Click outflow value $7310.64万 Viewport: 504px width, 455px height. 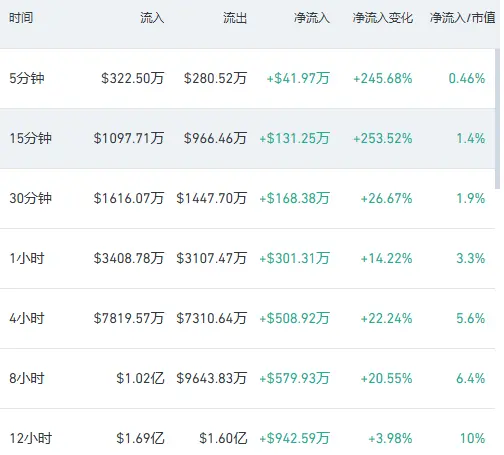(212, 318)
